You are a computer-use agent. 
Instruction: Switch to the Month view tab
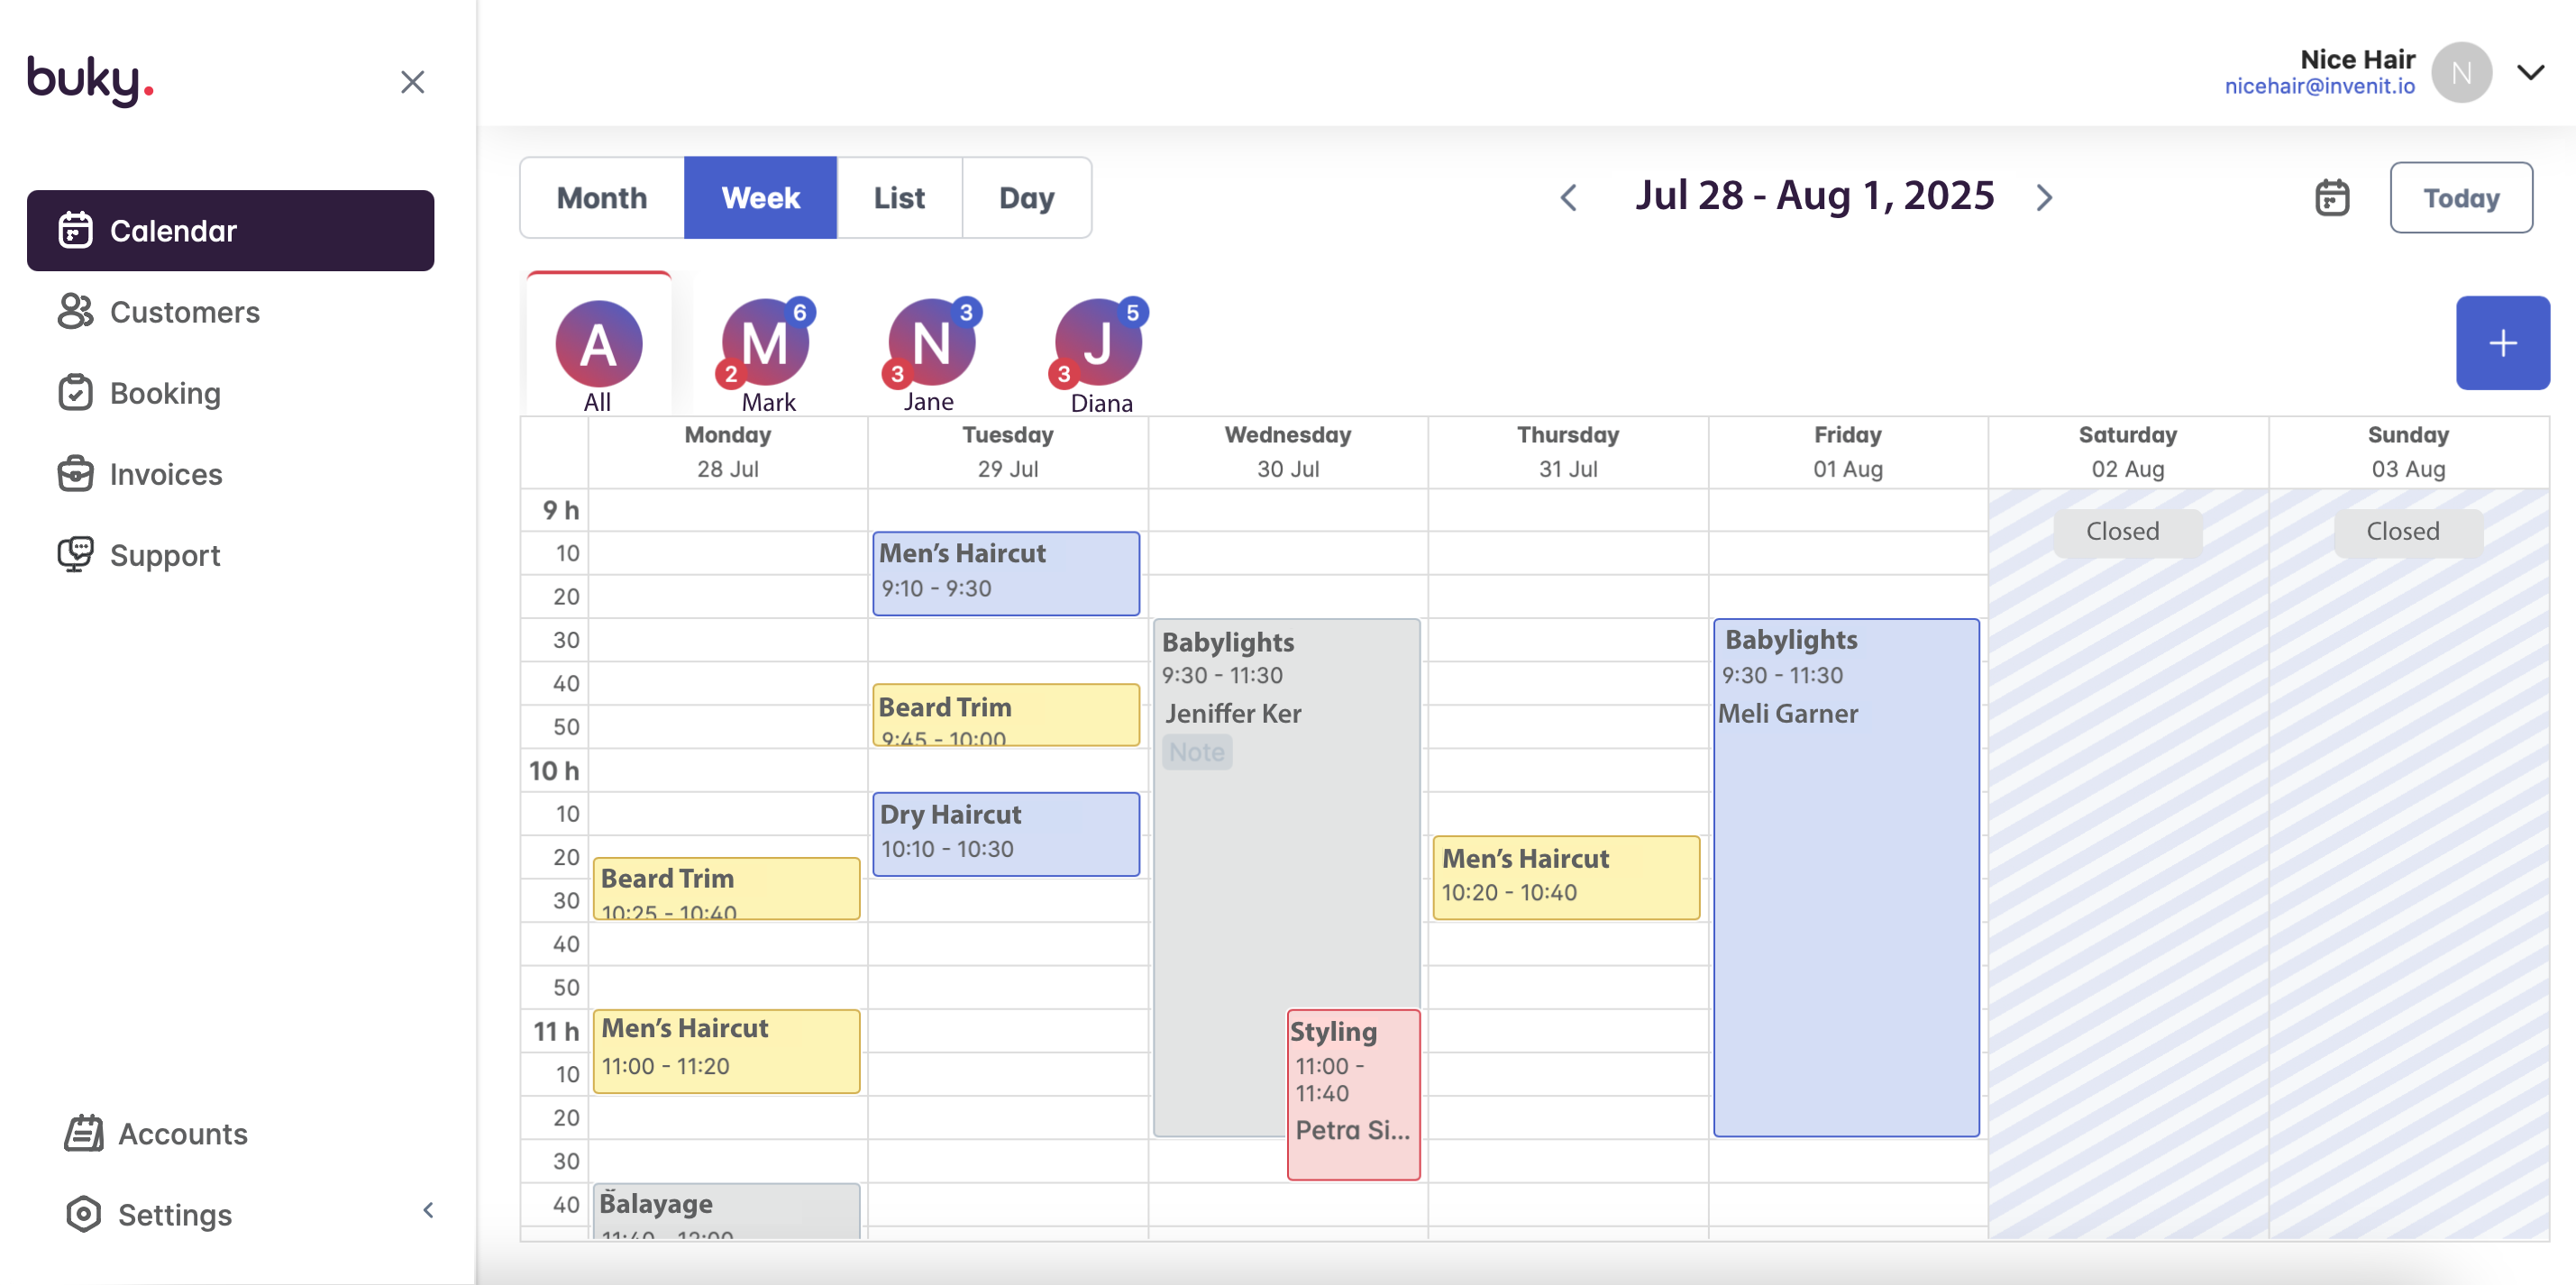coord(601,197)
